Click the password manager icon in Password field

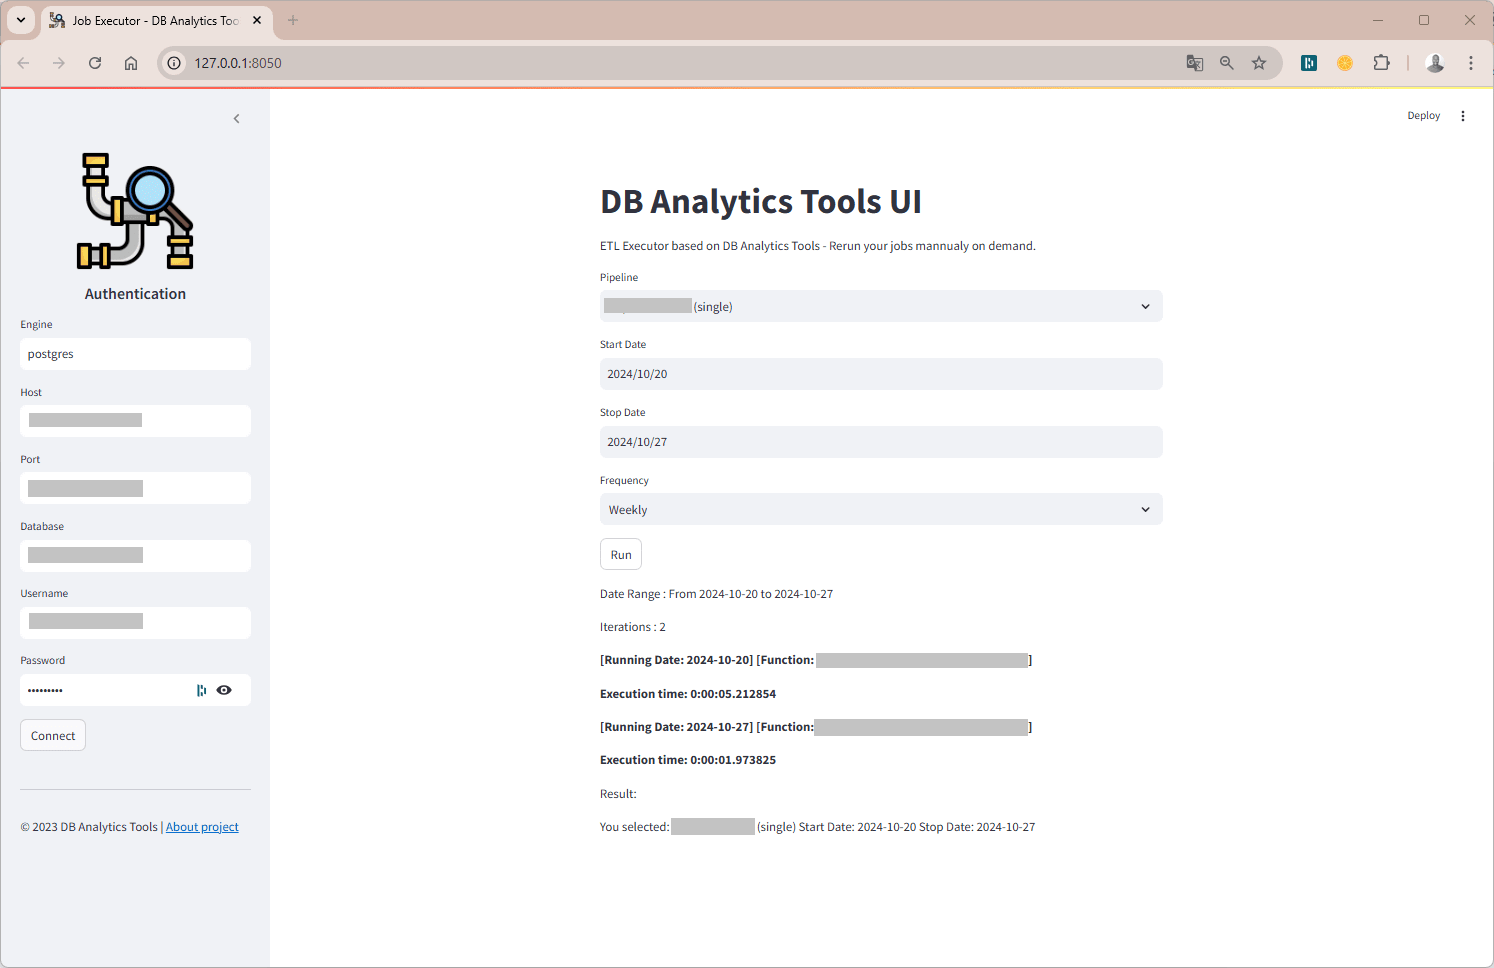(202, 690)
